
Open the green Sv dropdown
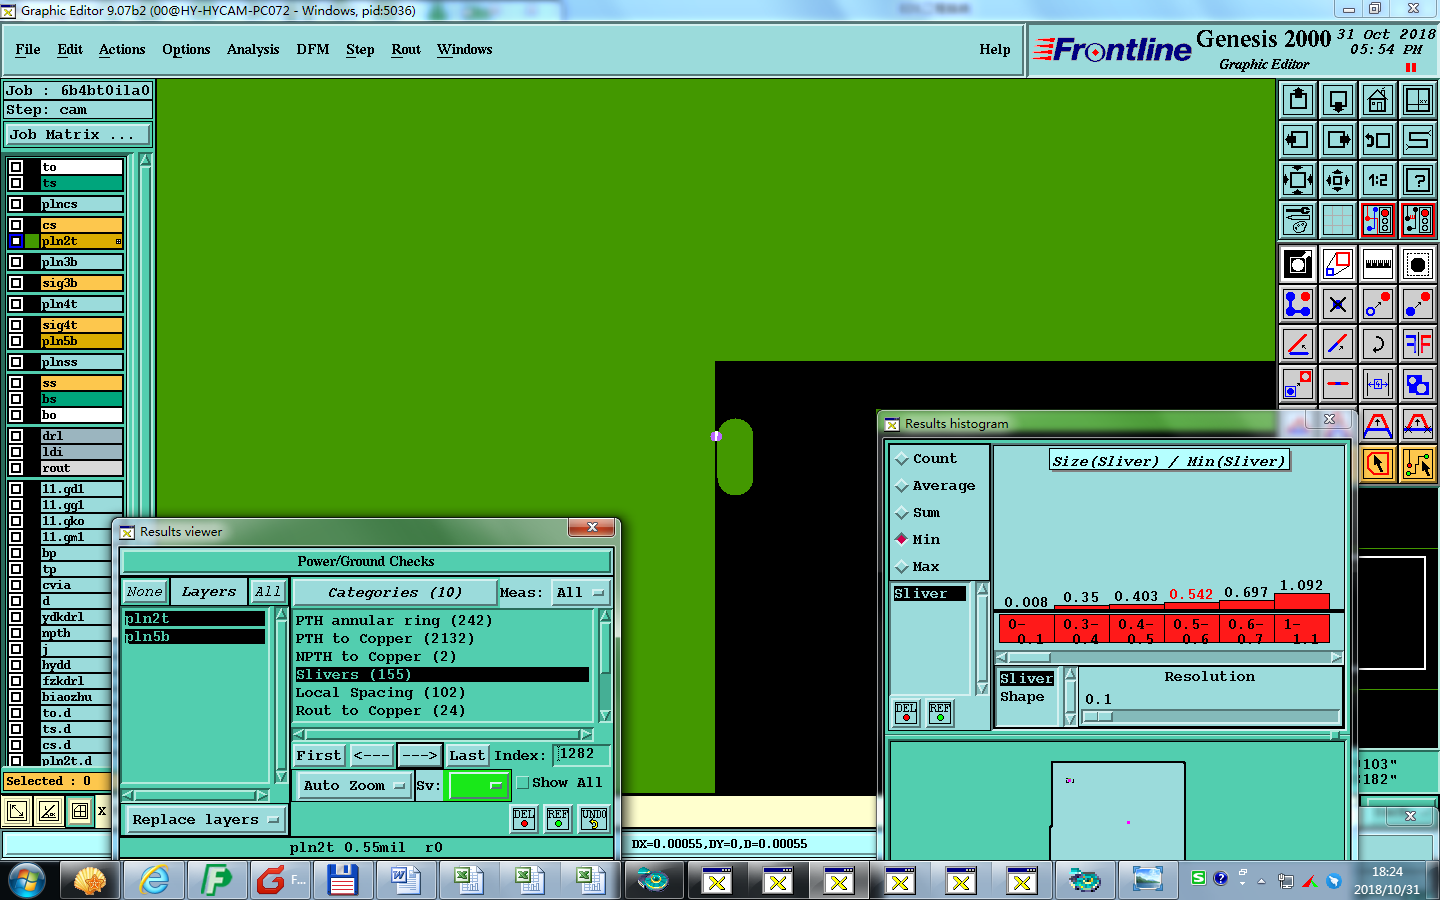coord(478,786)
